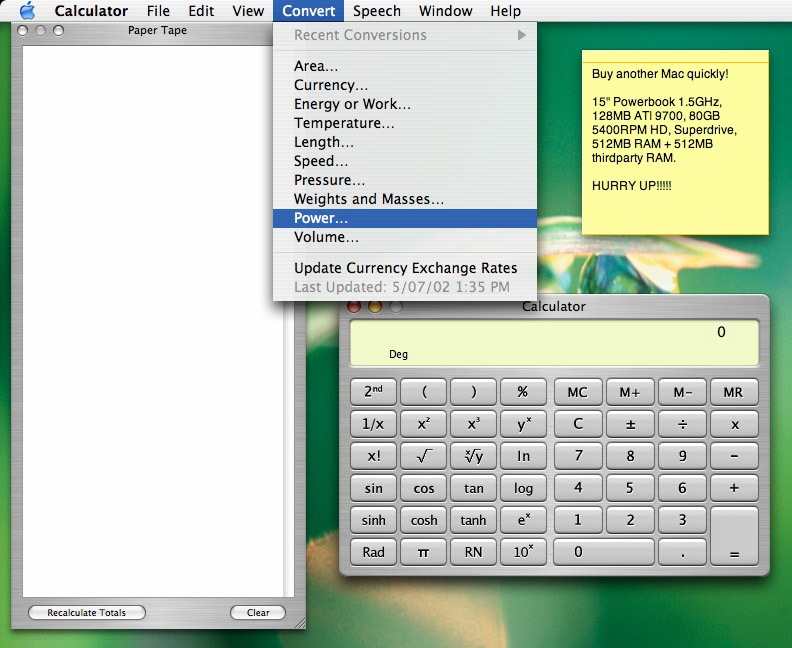Choose Currency... conversion

click(x=405, y=85)
